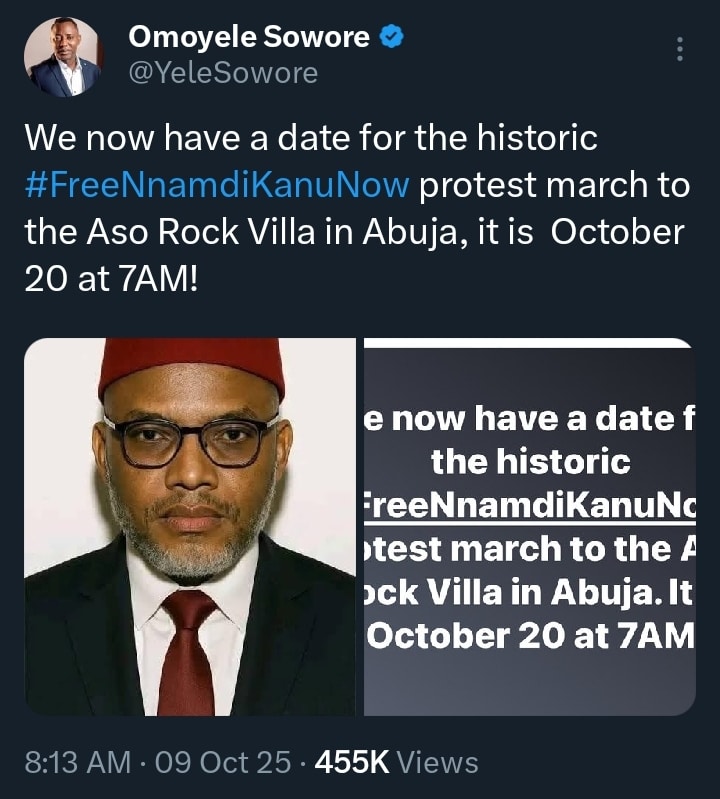Click "the historic" line in the image
720x799 pixels.
pos(530,462)
